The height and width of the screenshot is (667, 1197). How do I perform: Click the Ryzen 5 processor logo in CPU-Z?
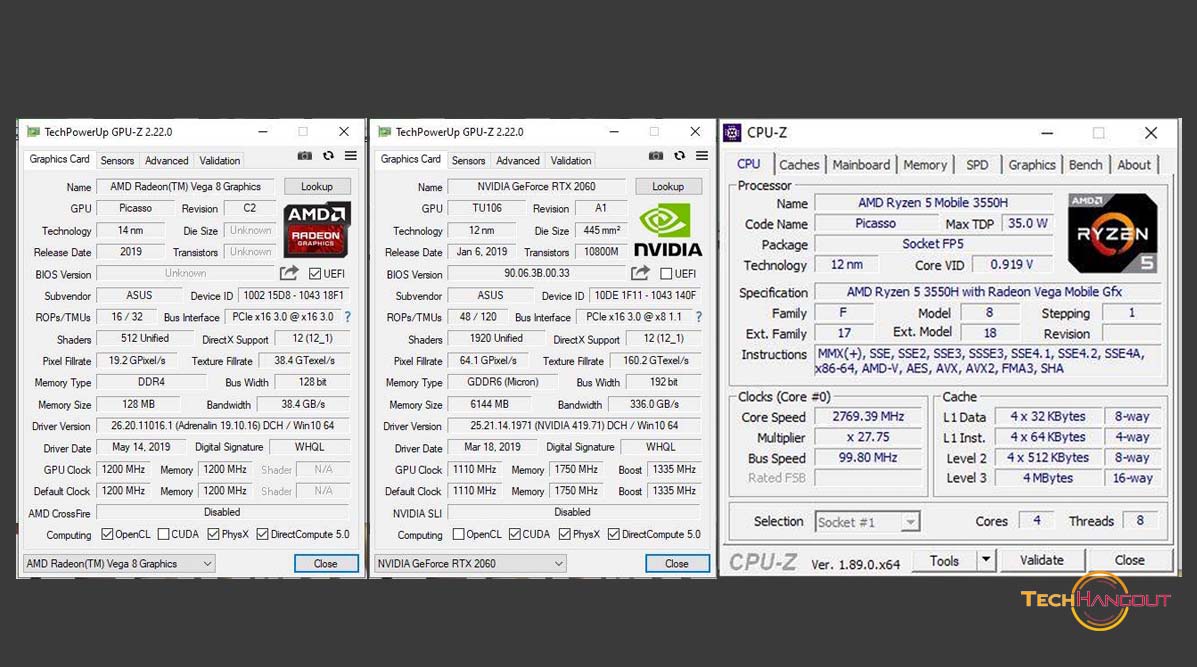1112,233
